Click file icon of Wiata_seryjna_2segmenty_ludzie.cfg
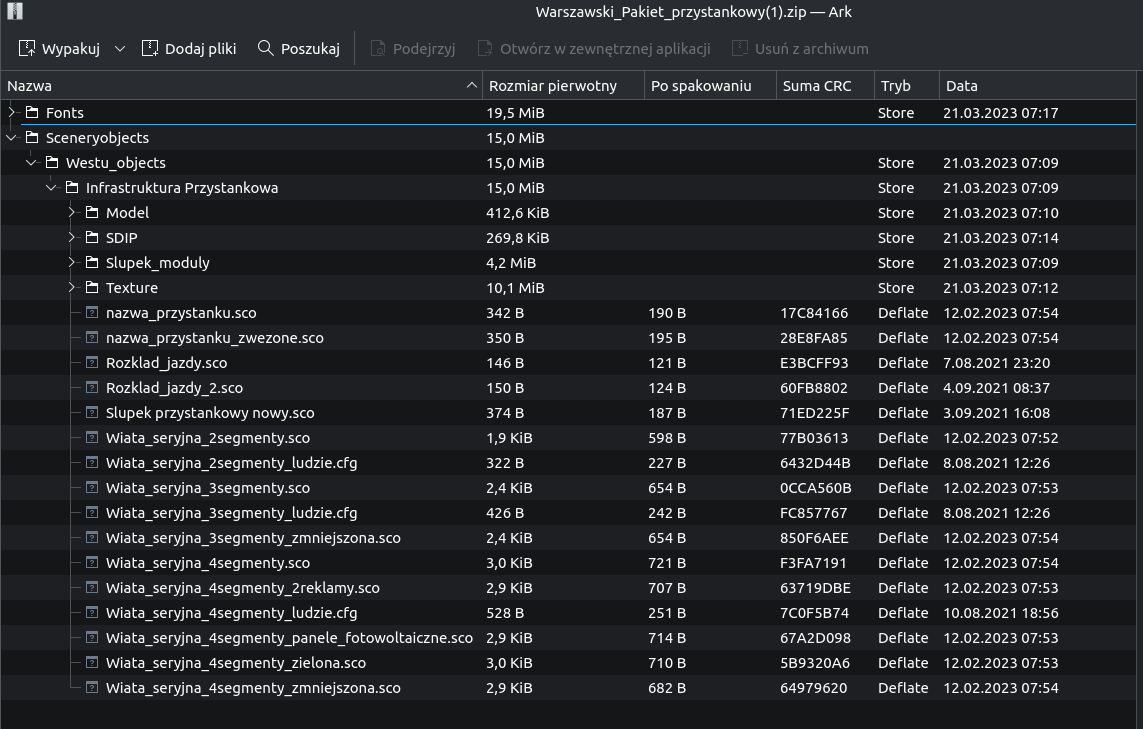This screenshot has width=1143, height=729. coord(92,462)
